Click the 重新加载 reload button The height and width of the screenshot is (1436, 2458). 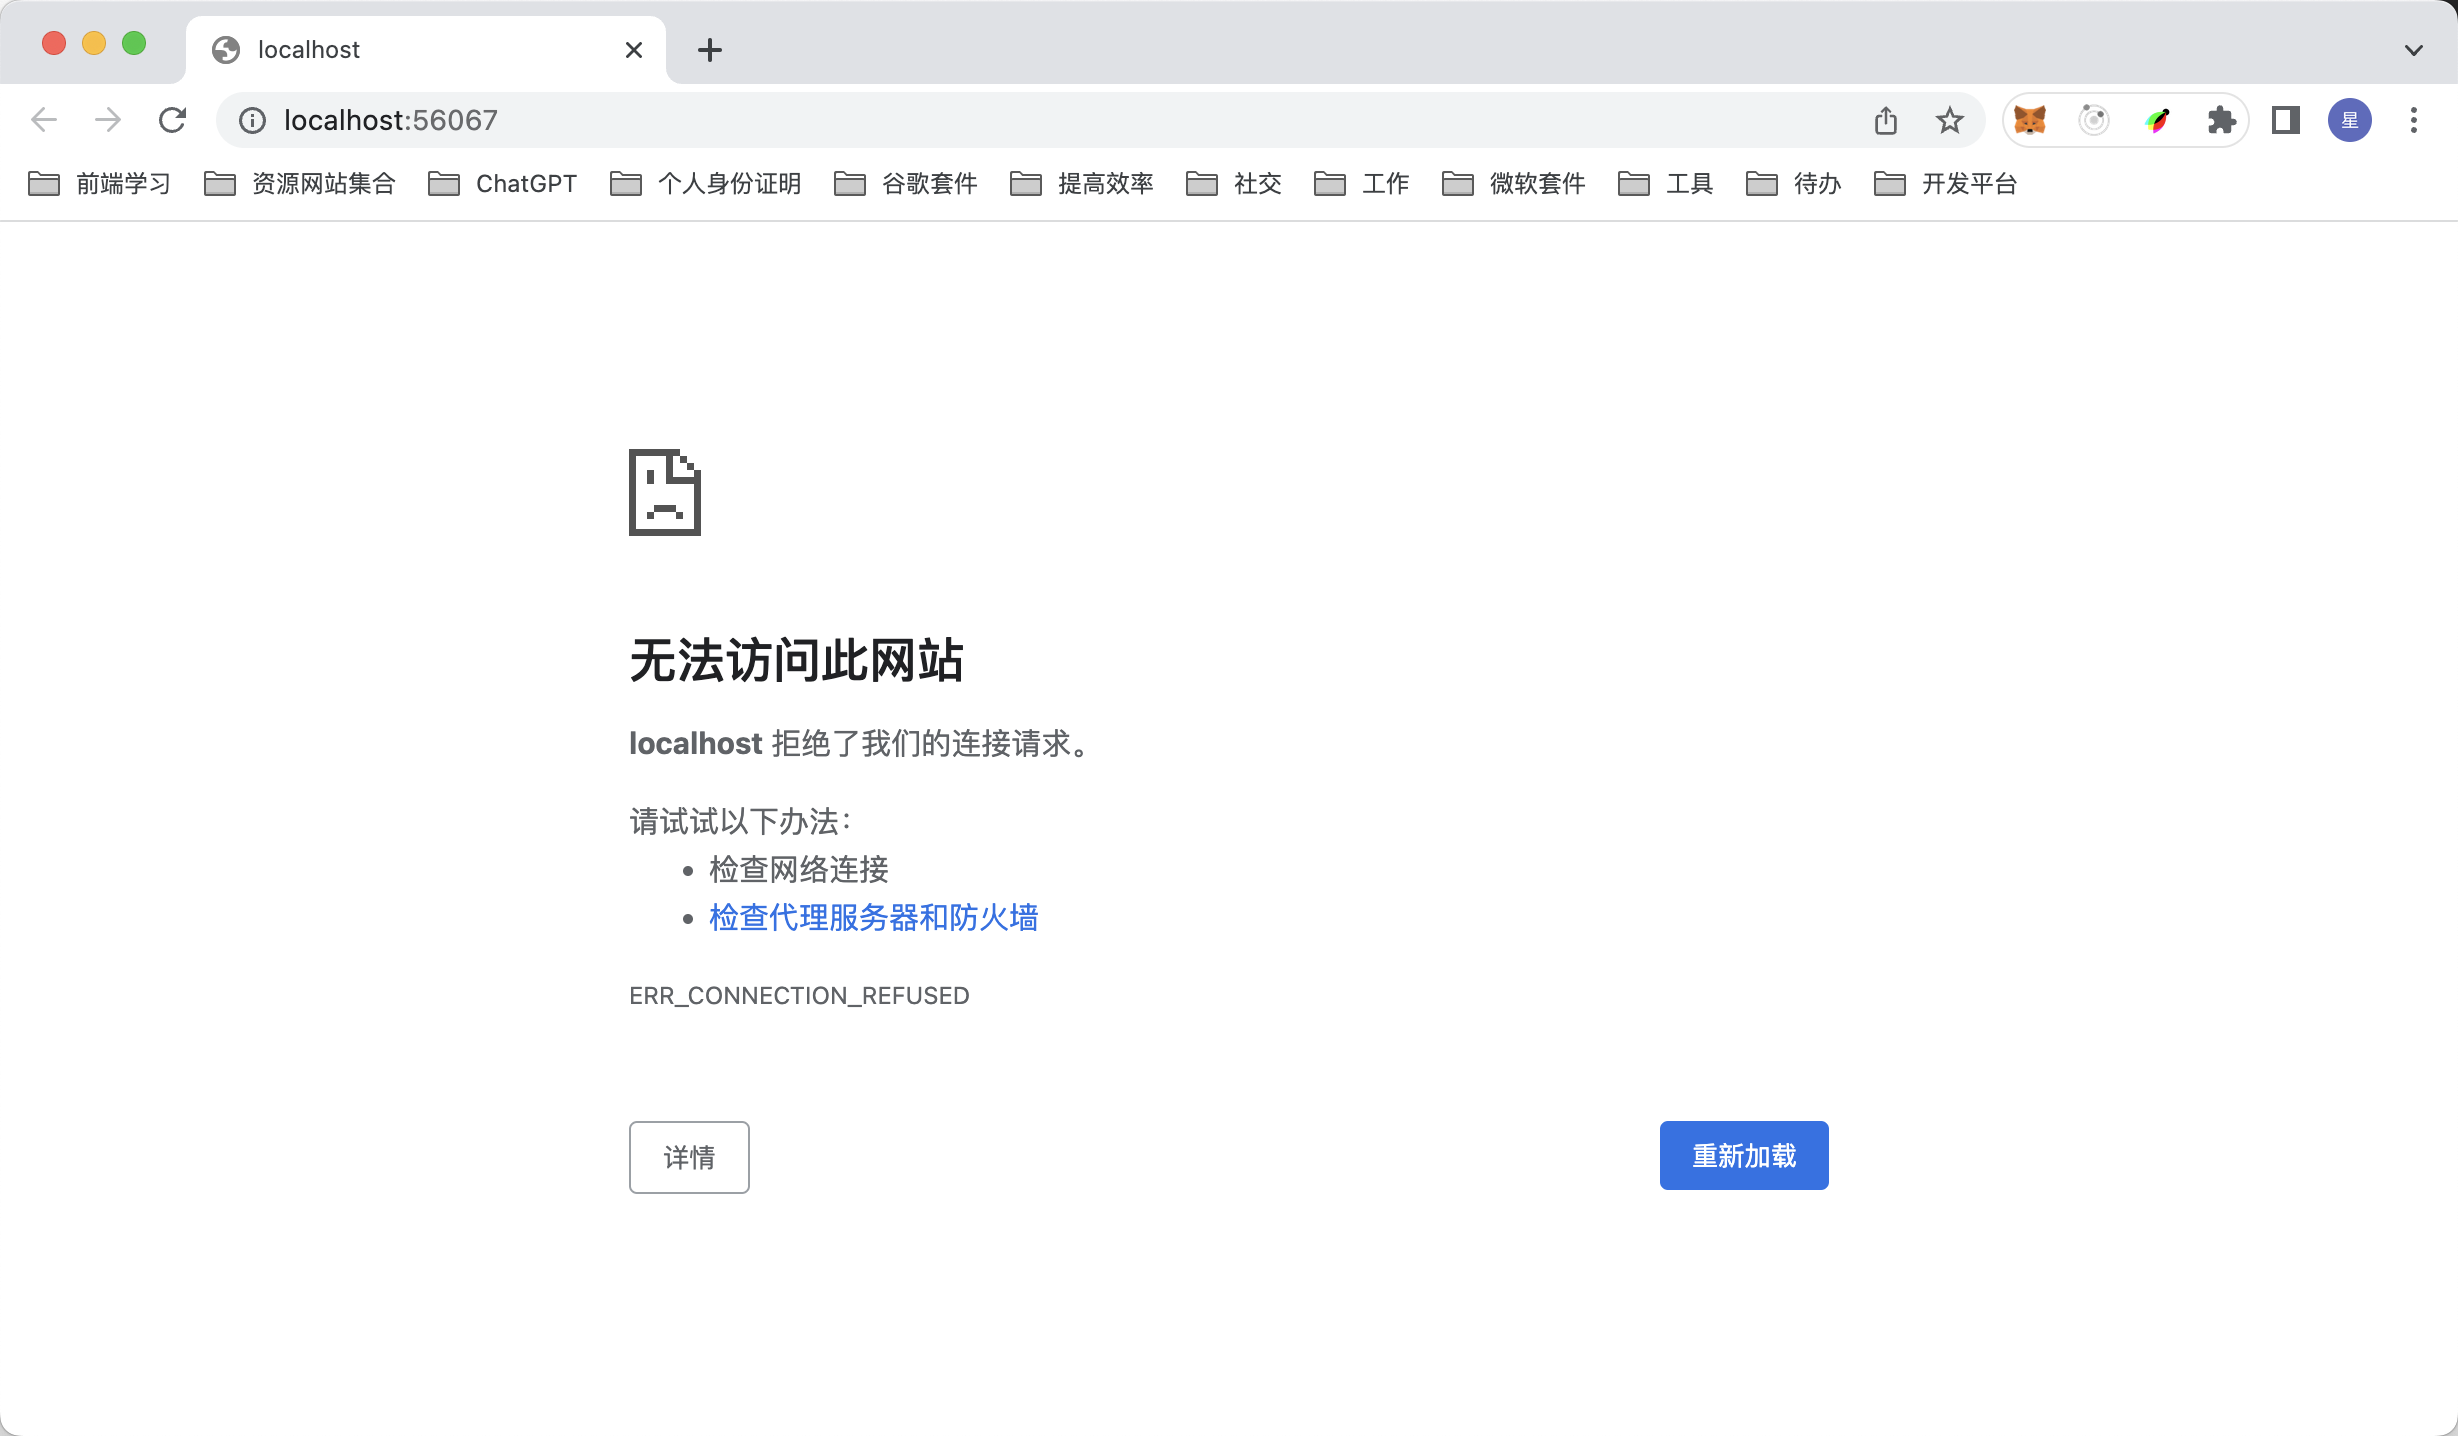pyautogui.click(x=1742, y=1155)
